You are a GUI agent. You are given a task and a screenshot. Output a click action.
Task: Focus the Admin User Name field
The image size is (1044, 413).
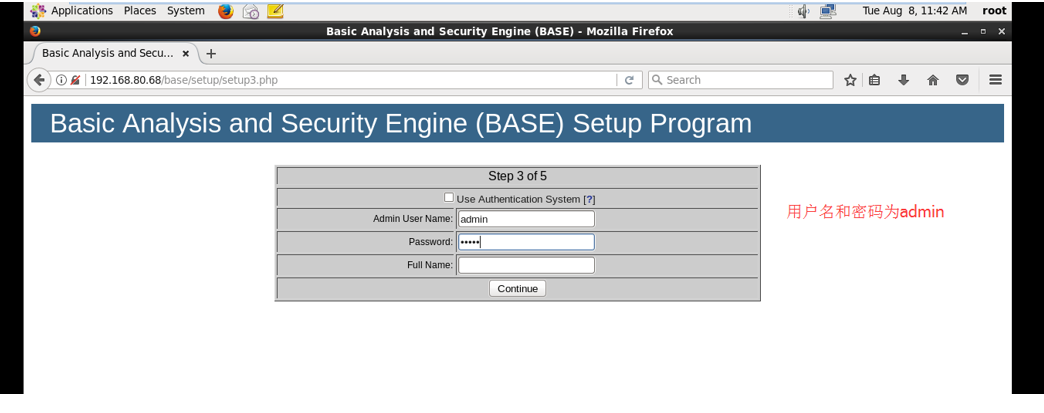tap(526, 218)
